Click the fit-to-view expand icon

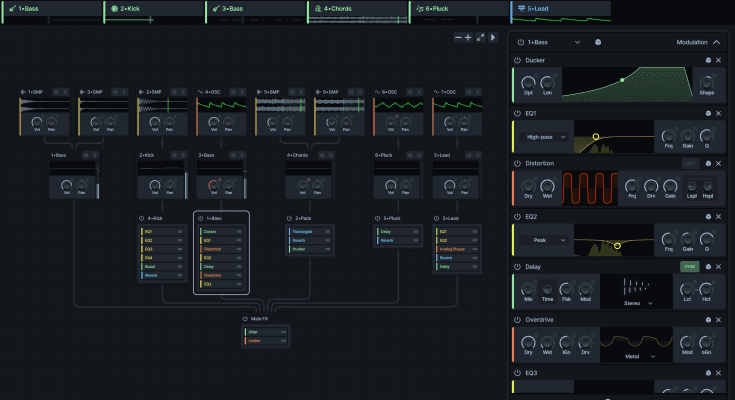(481, 37)
